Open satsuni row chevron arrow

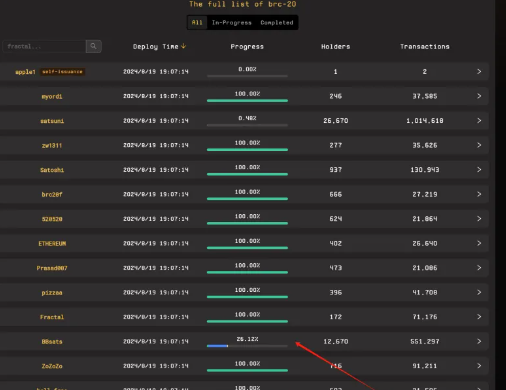[x=479, y=120]
